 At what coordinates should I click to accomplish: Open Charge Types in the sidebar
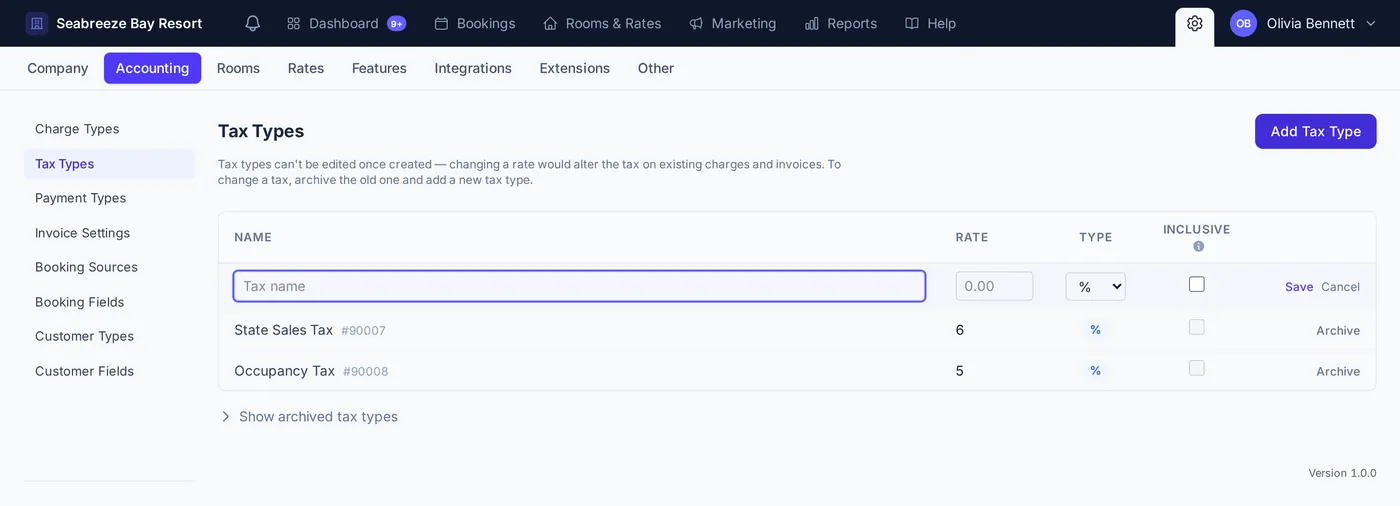(x=110, y=129)
